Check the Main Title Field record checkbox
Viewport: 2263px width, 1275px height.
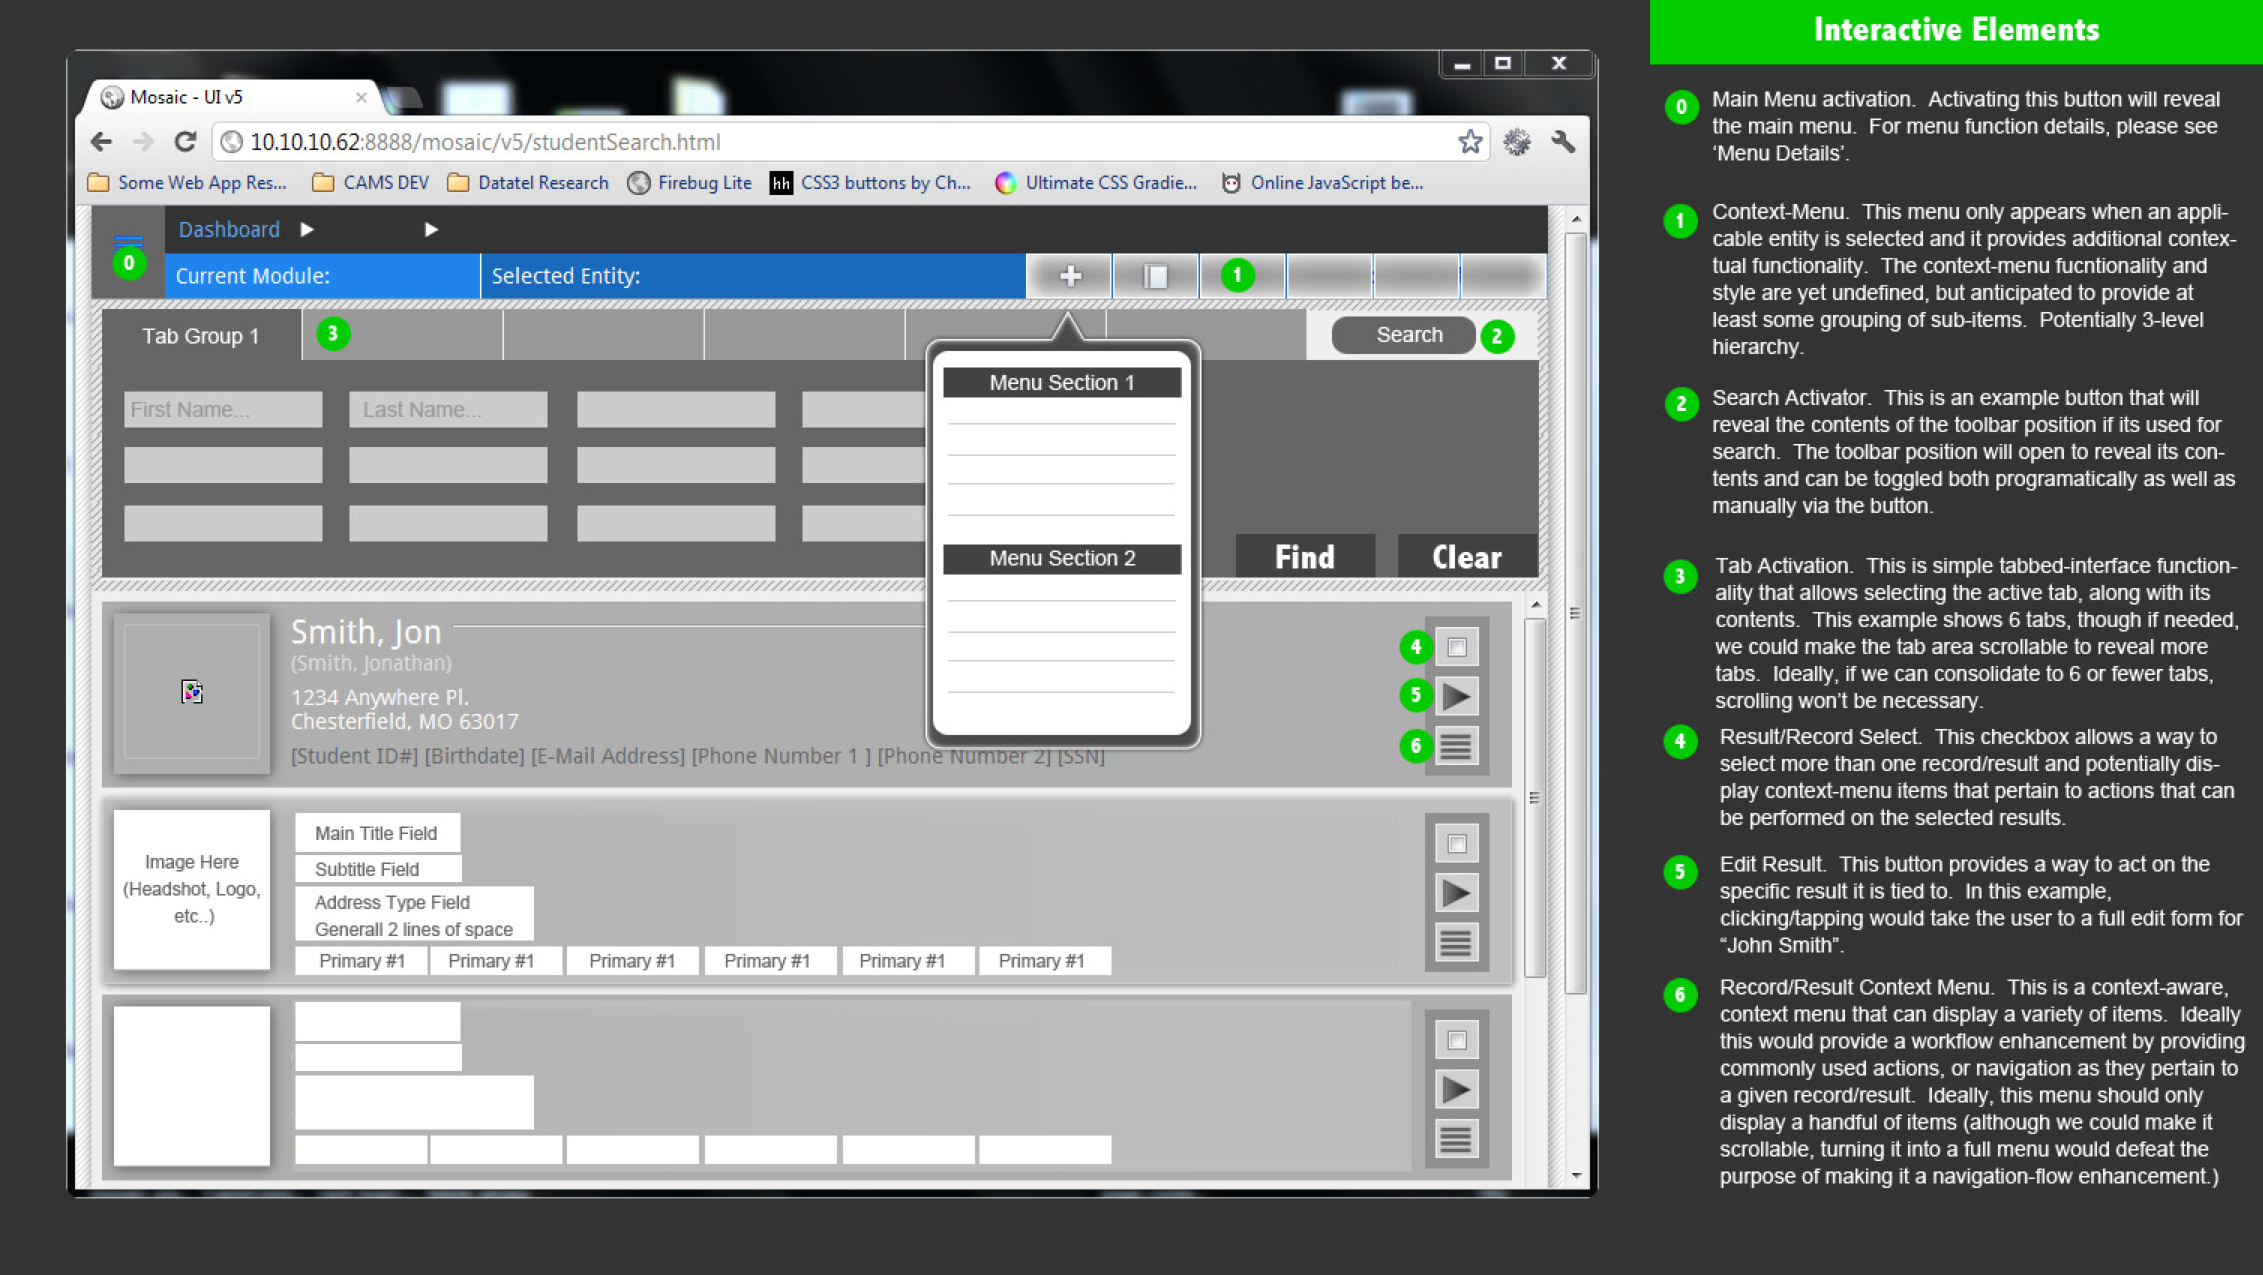(x=1457, y=844)
